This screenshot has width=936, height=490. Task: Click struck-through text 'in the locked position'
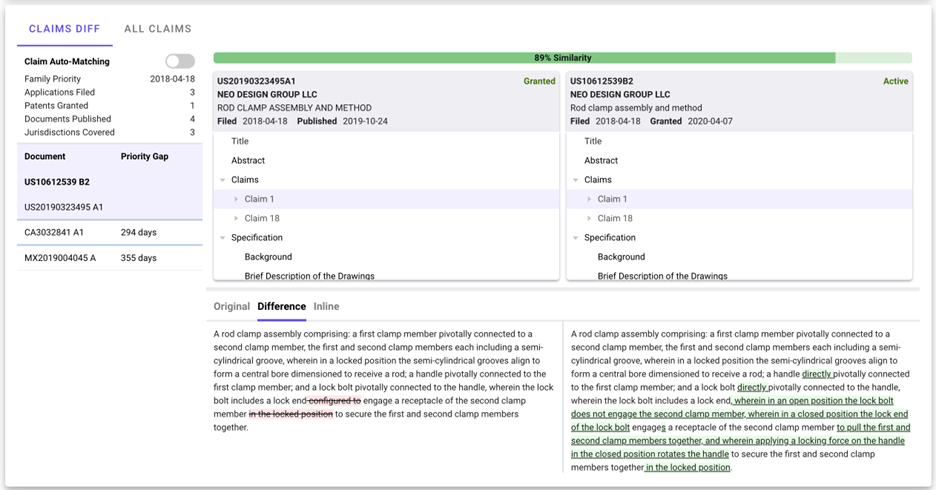click(291, 414)
